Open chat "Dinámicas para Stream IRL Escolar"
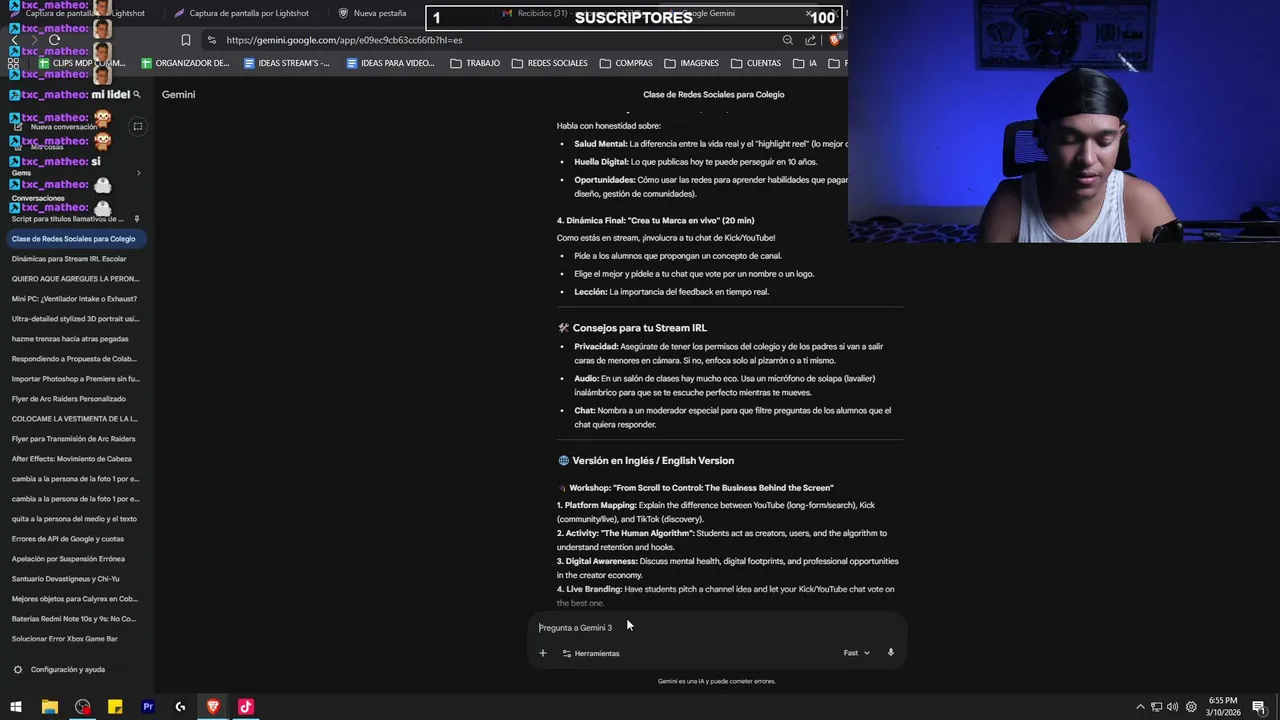The width and height of the screenshot is (1280, 720). [x=74, y=259]
